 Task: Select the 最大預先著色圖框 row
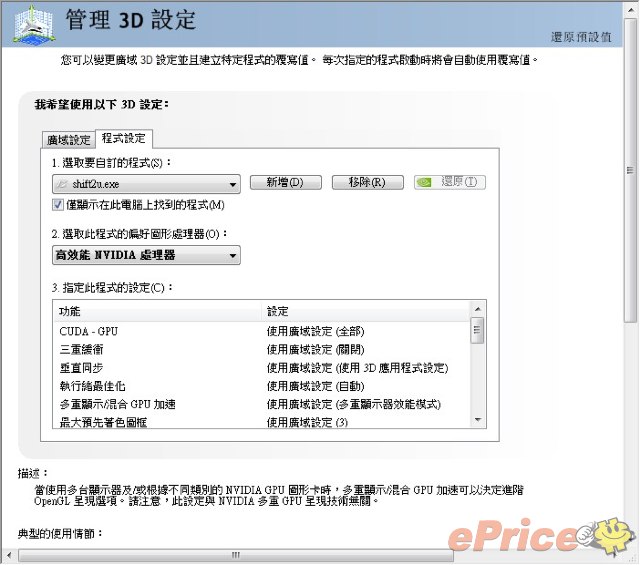[261, 421]
